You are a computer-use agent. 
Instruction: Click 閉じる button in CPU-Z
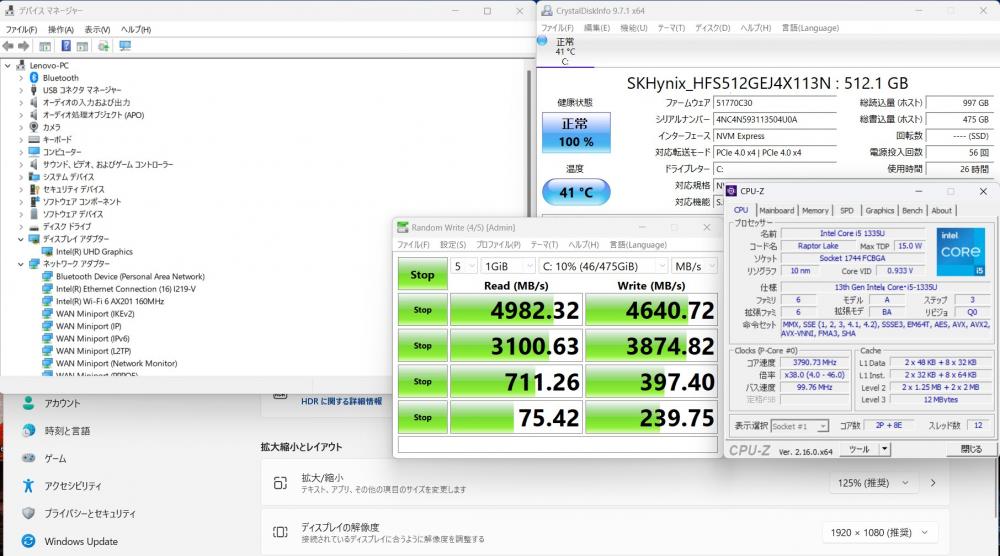point(971,450)
